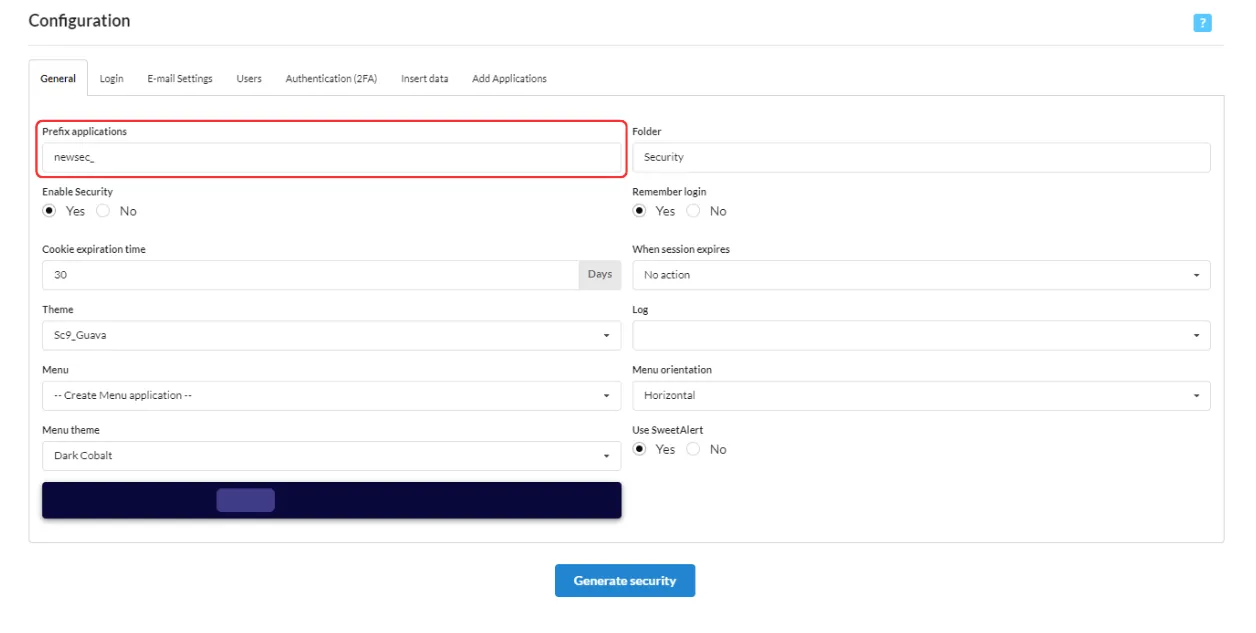Screen dimensions: 1256x633
Task: Go to the Add Applications tab
Action: [x=509, y=79]
